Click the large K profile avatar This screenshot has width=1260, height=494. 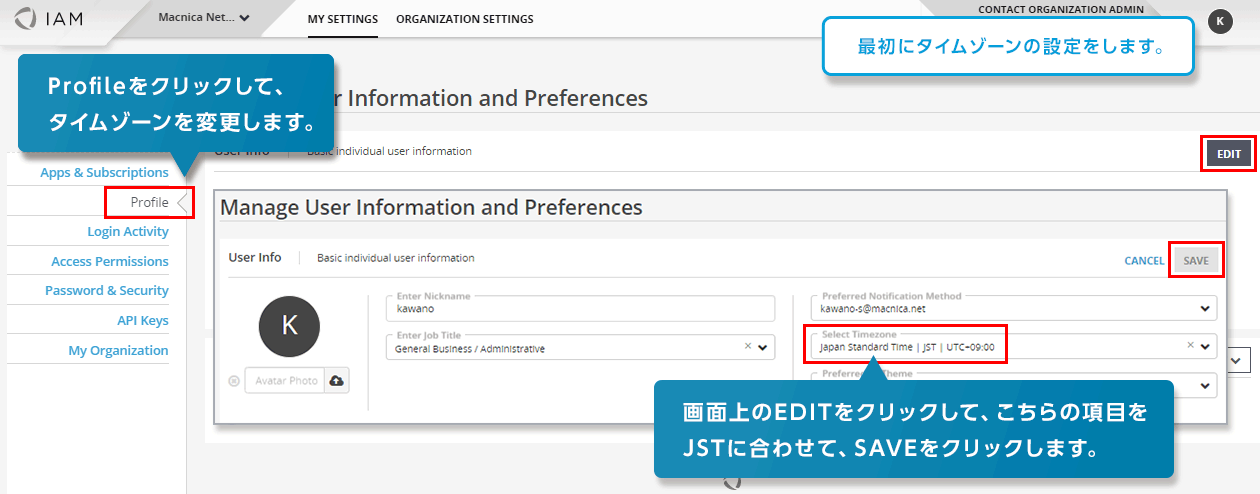coord(289,325)
